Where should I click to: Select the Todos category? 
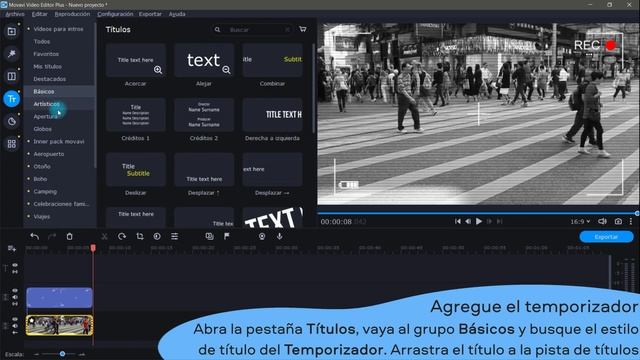[42, 42]
